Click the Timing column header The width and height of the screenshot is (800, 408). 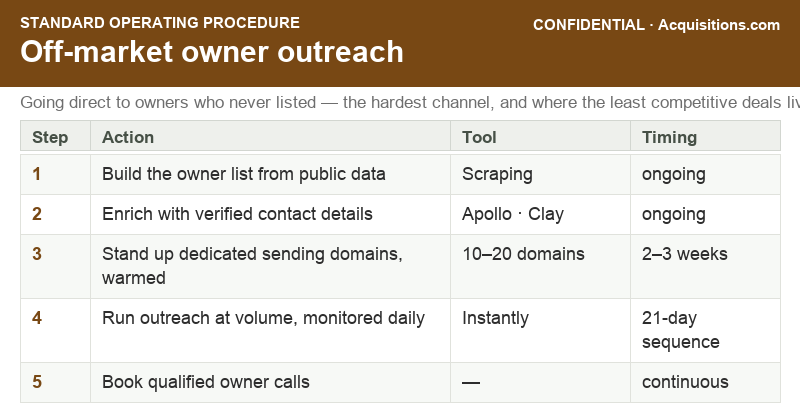(x=706, y=137)
